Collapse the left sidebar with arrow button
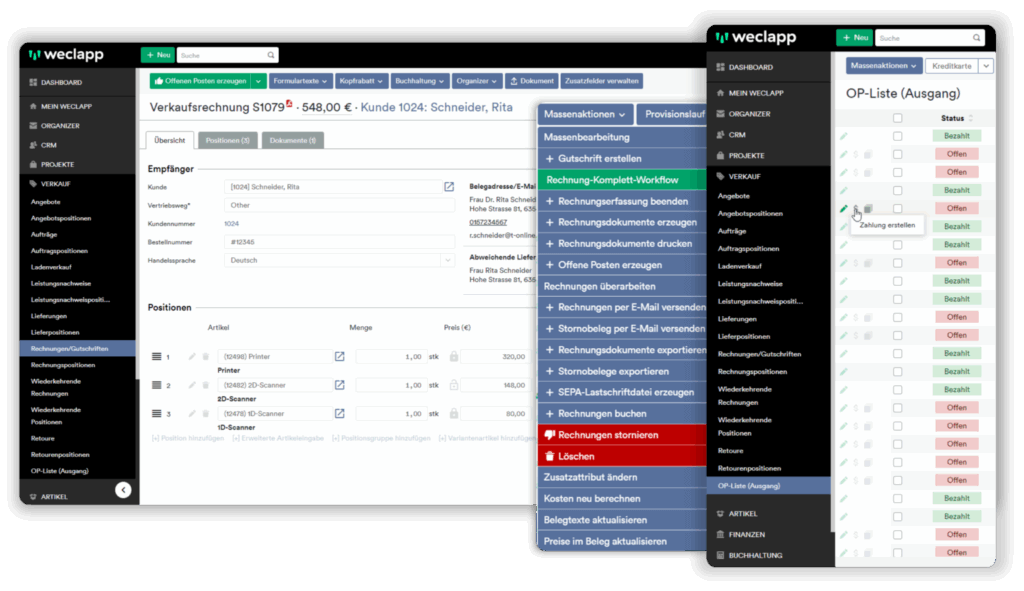 click(123, 490)
